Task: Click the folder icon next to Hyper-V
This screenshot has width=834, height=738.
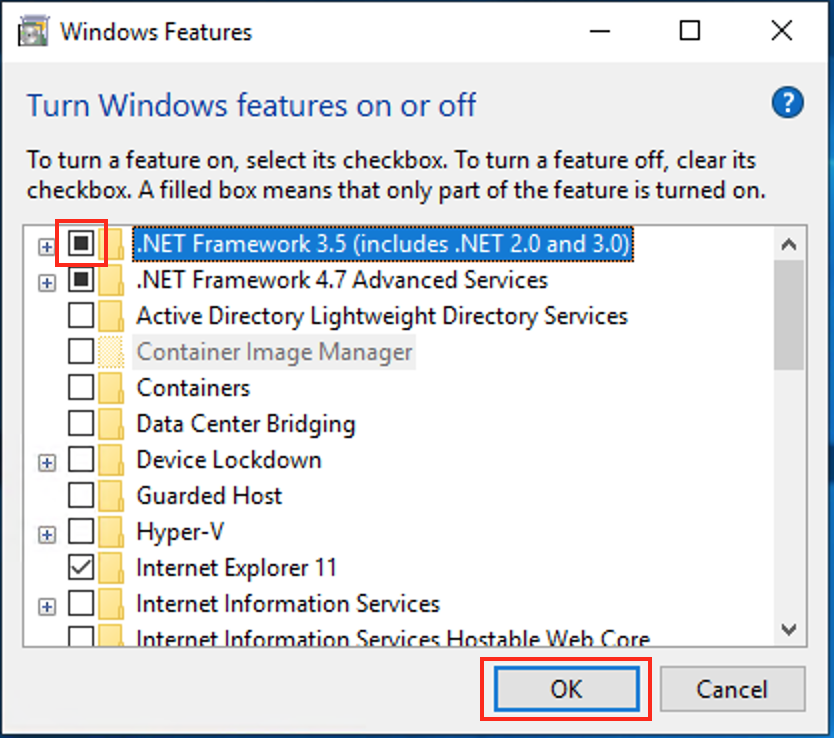Action: point(112,532)
